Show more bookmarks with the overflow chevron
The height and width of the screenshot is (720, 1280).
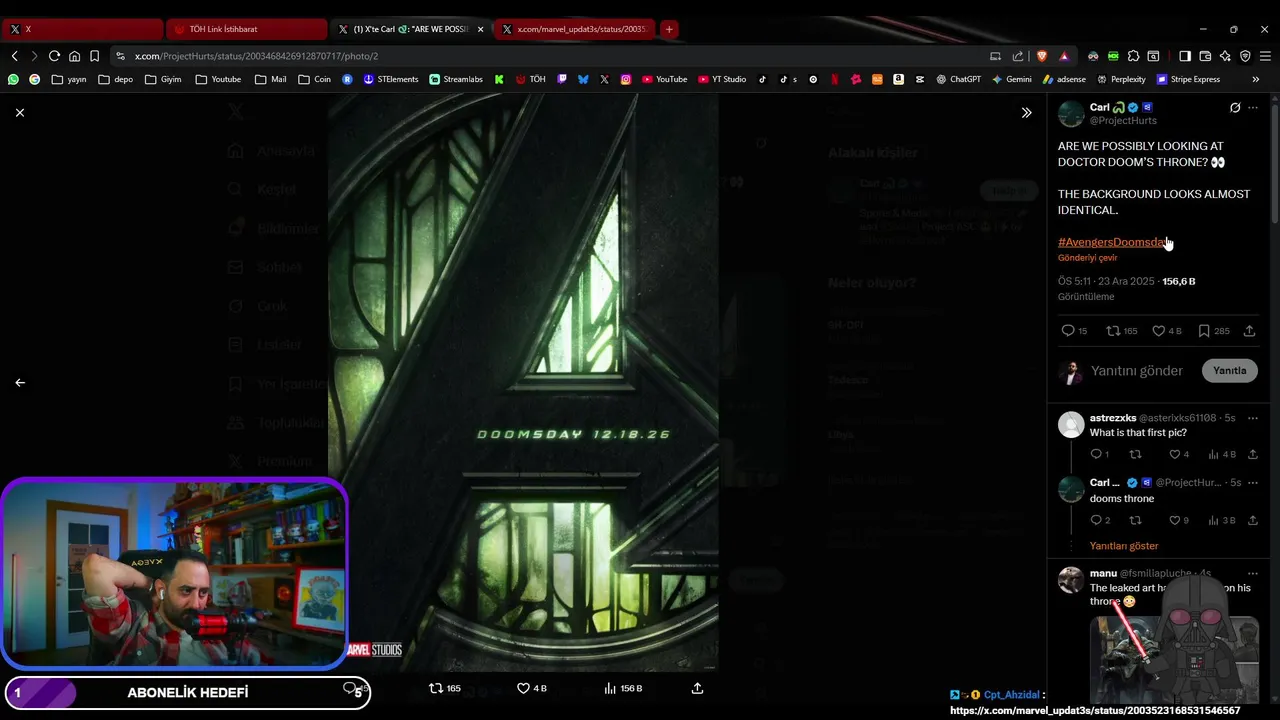pos(1255,79)
